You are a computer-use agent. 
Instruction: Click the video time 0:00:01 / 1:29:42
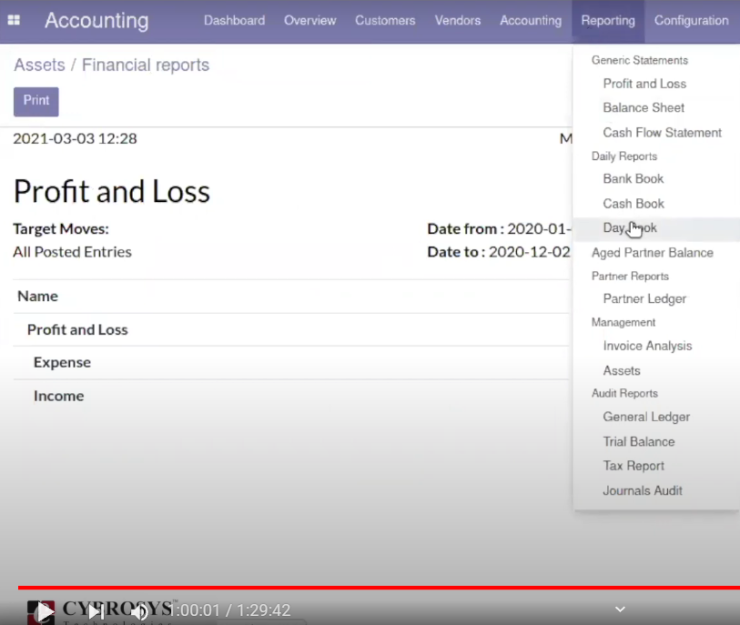tap(231, 610)
